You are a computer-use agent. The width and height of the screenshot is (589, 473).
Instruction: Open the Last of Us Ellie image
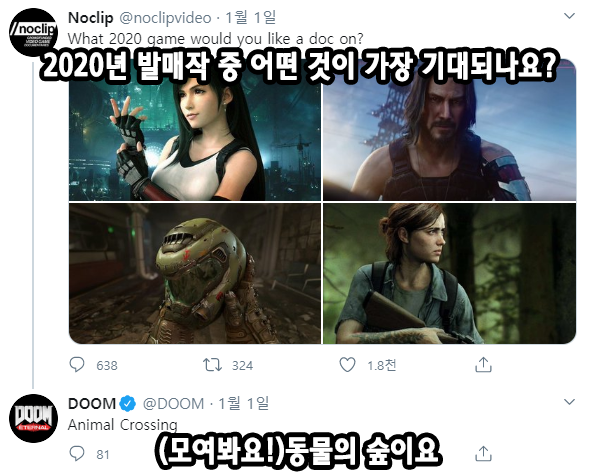pos(449,274)
